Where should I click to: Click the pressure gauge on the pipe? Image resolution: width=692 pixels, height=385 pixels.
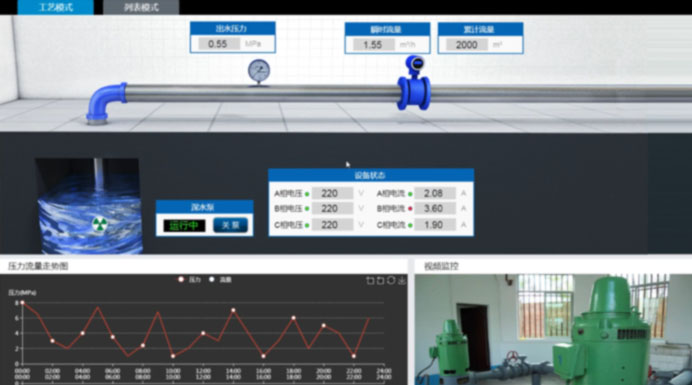pos(259,72)
